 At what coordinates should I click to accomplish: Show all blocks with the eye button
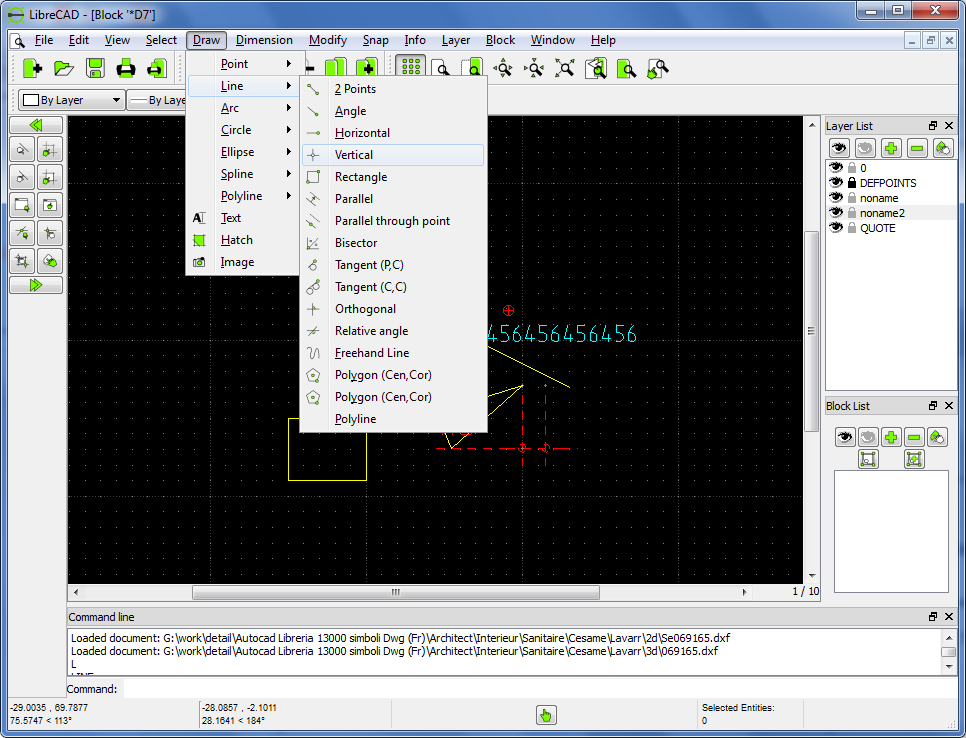pos(845,437)
